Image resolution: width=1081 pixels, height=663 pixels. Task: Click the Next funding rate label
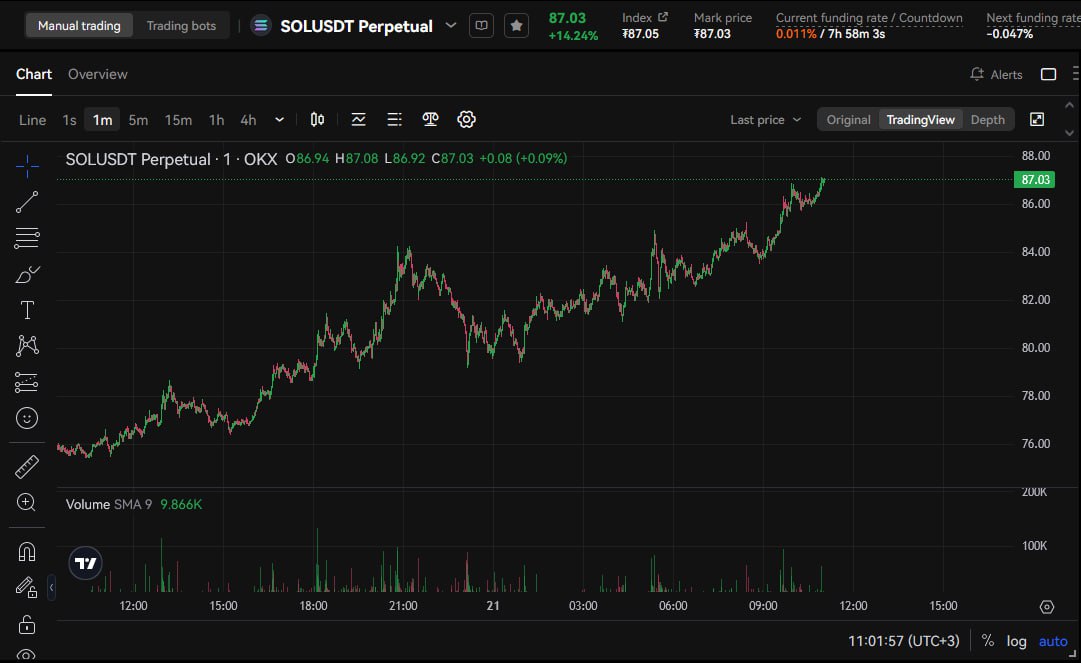pyautogui.click(x=1033, y=17)
